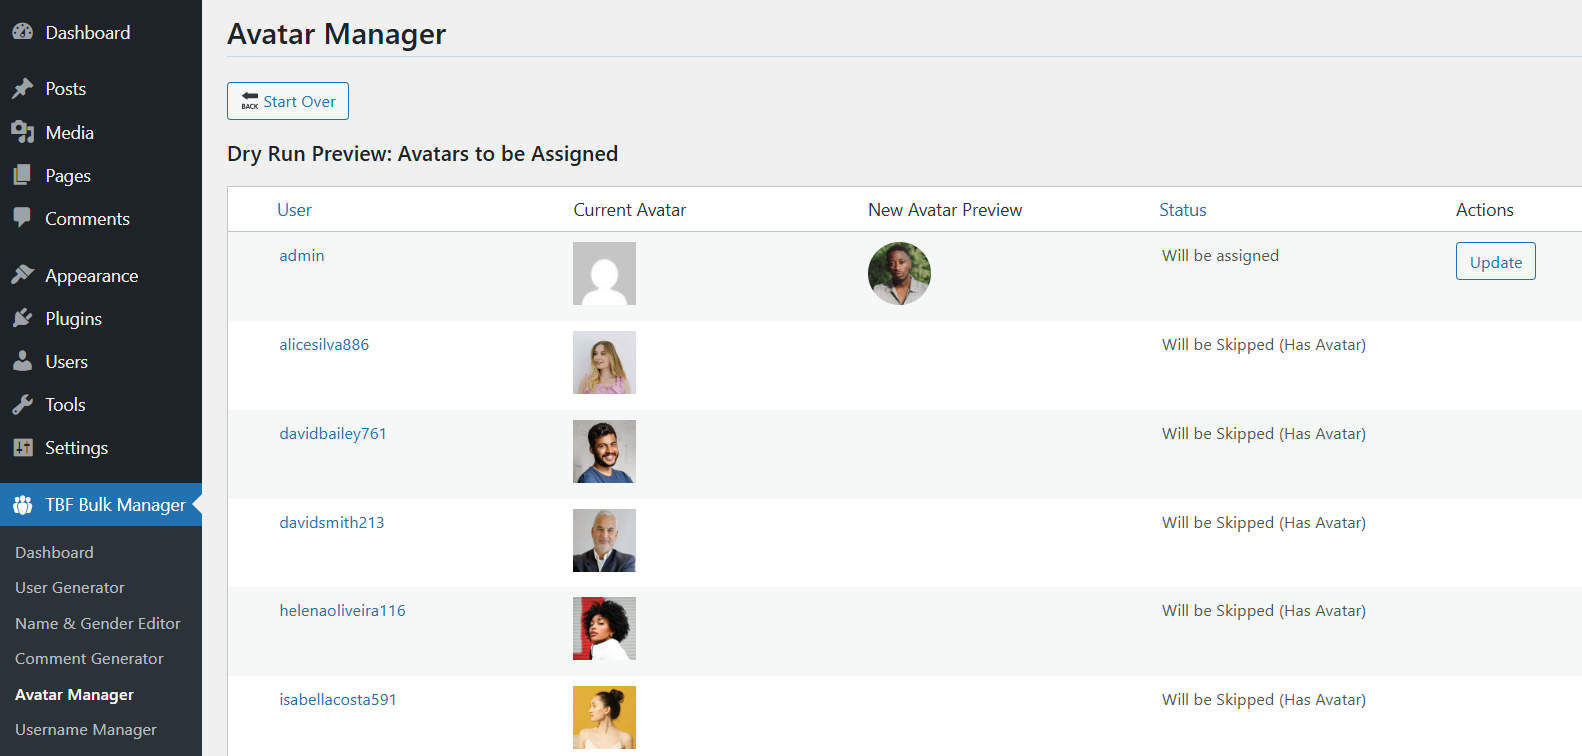Sort table by Status column header

pyautogui.click(x=1182, y=210)
